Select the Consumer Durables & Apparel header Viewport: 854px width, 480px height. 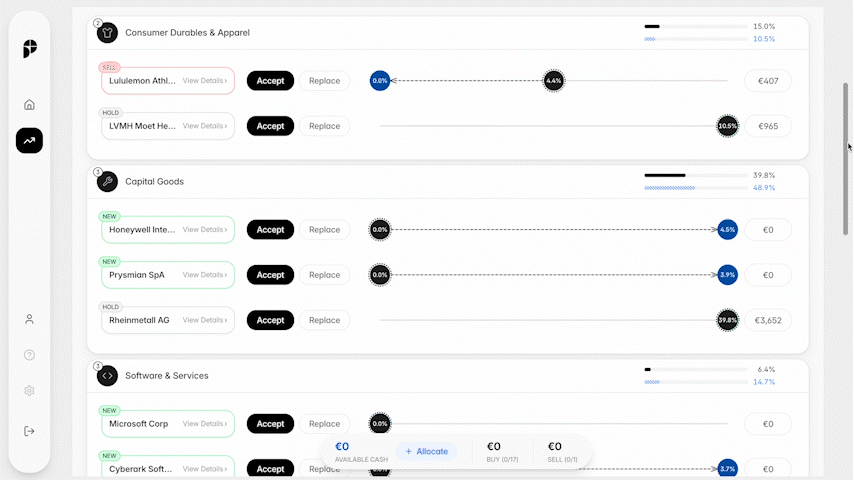pyautogui.click(x=187, y=33)
